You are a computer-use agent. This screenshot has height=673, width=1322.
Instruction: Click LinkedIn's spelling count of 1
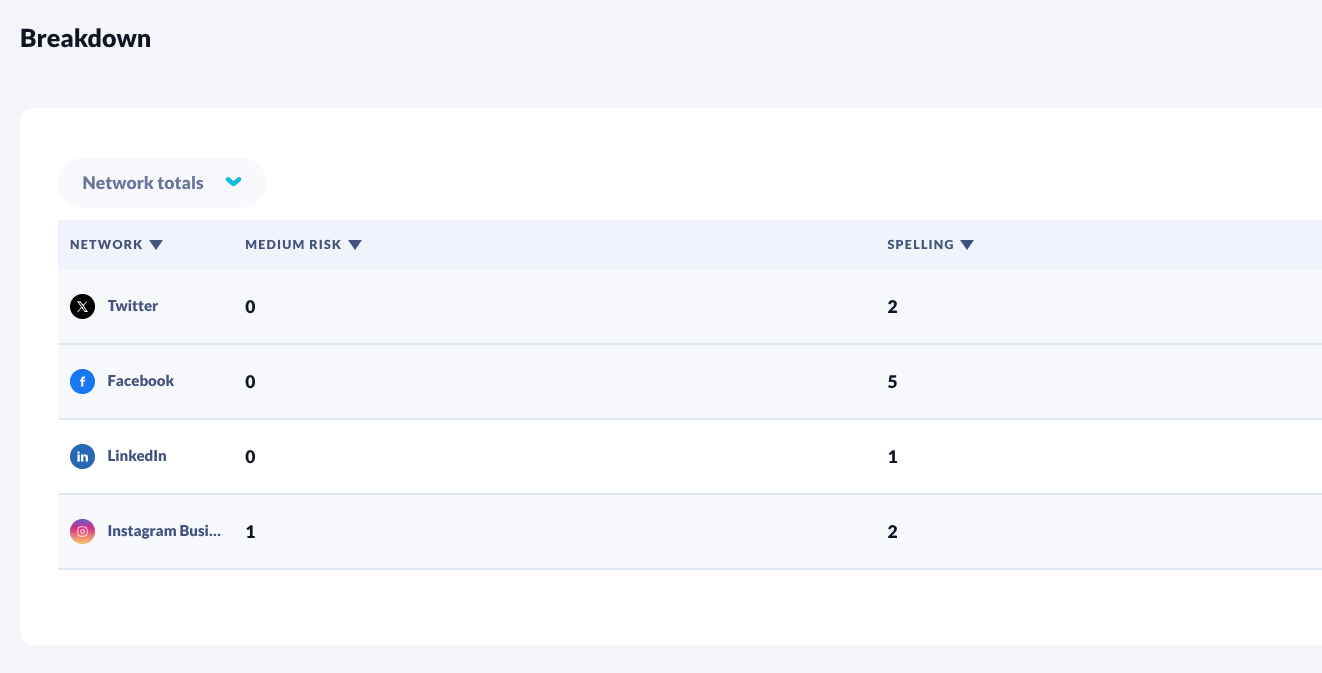click(x=892, y=457)
